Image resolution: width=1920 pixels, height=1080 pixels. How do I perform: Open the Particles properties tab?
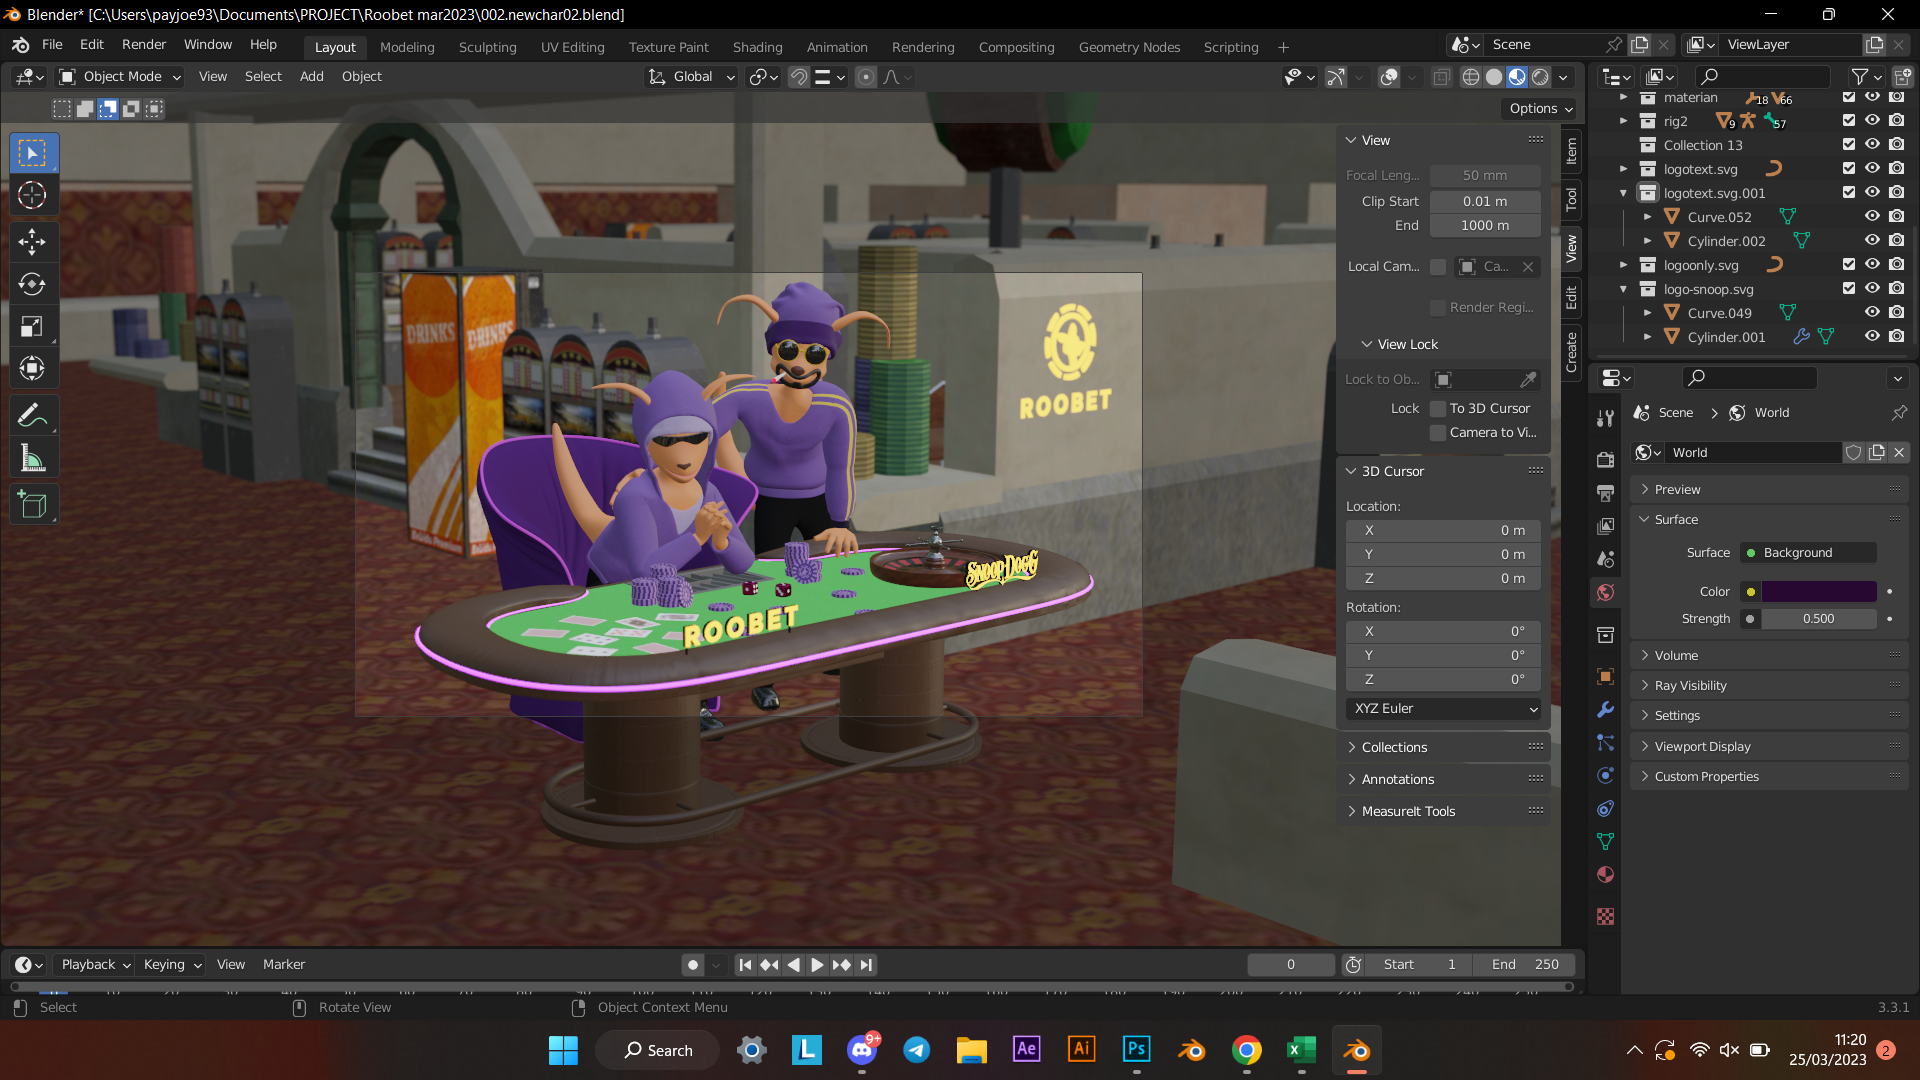pos(1605,742)
